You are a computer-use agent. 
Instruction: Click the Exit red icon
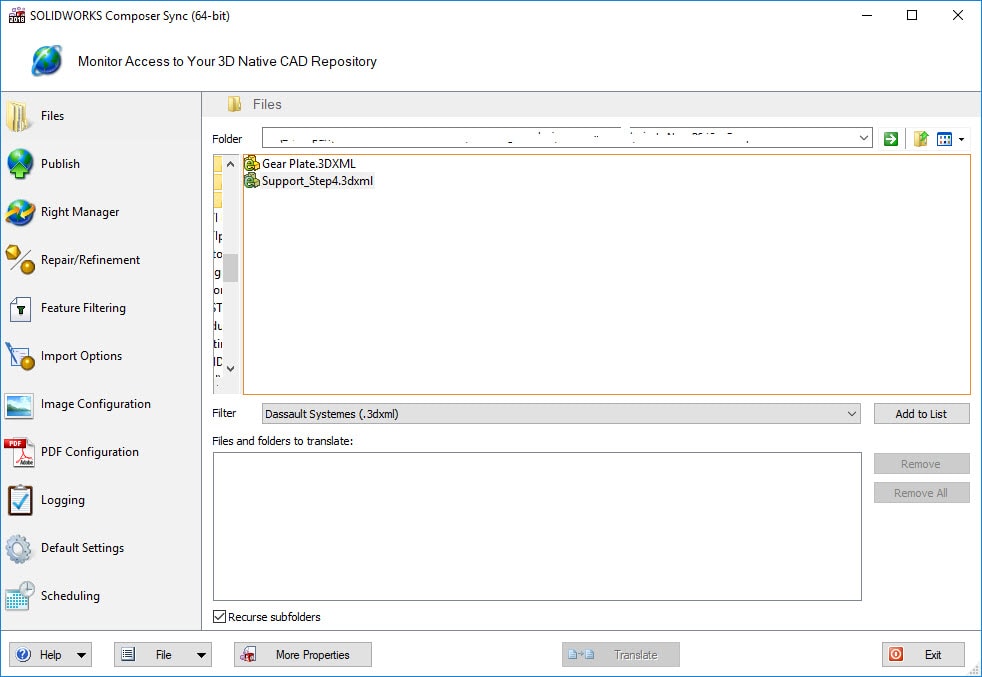click(x=896, y=654)
